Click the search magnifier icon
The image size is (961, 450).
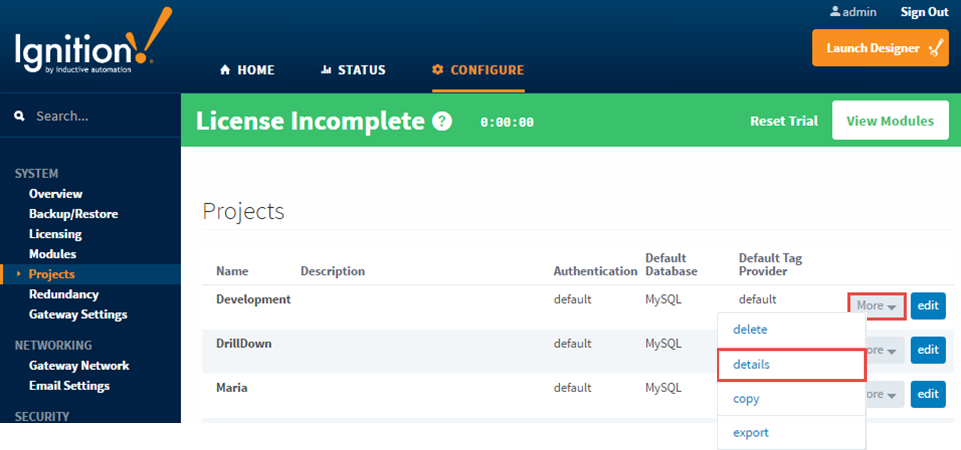tap(20, 116)
